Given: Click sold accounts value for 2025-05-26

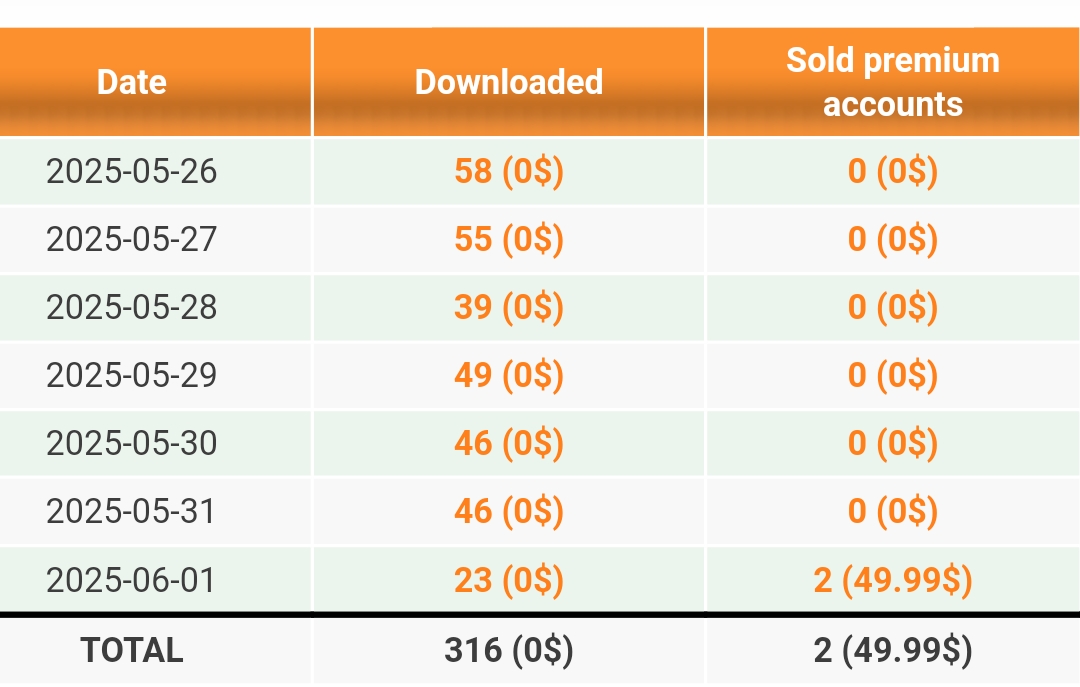Looking at the screenshot, I should pyautogui.click(x=893, y=171).
